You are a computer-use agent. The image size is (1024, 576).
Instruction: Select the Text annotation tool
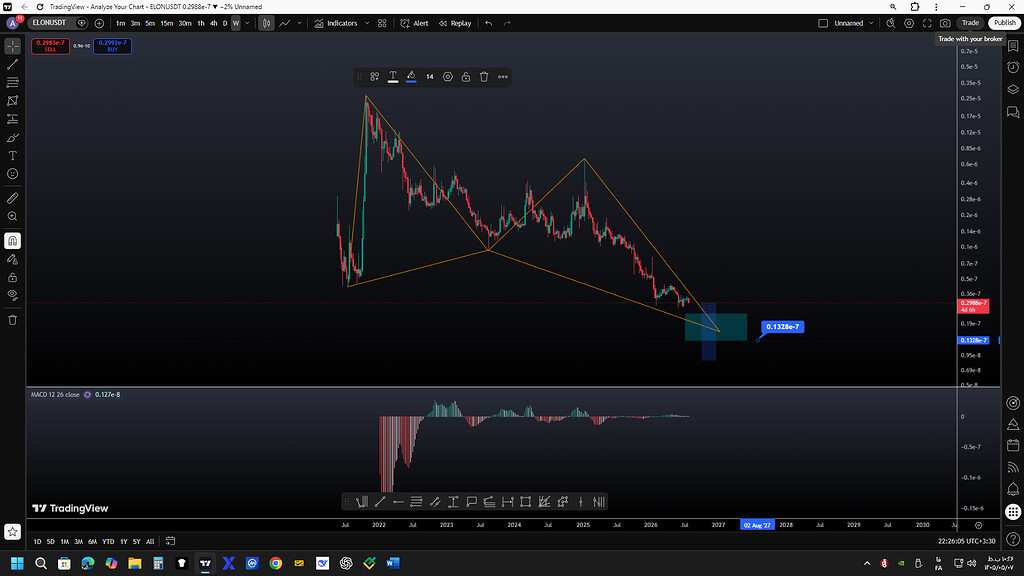[x=12, y=155]
